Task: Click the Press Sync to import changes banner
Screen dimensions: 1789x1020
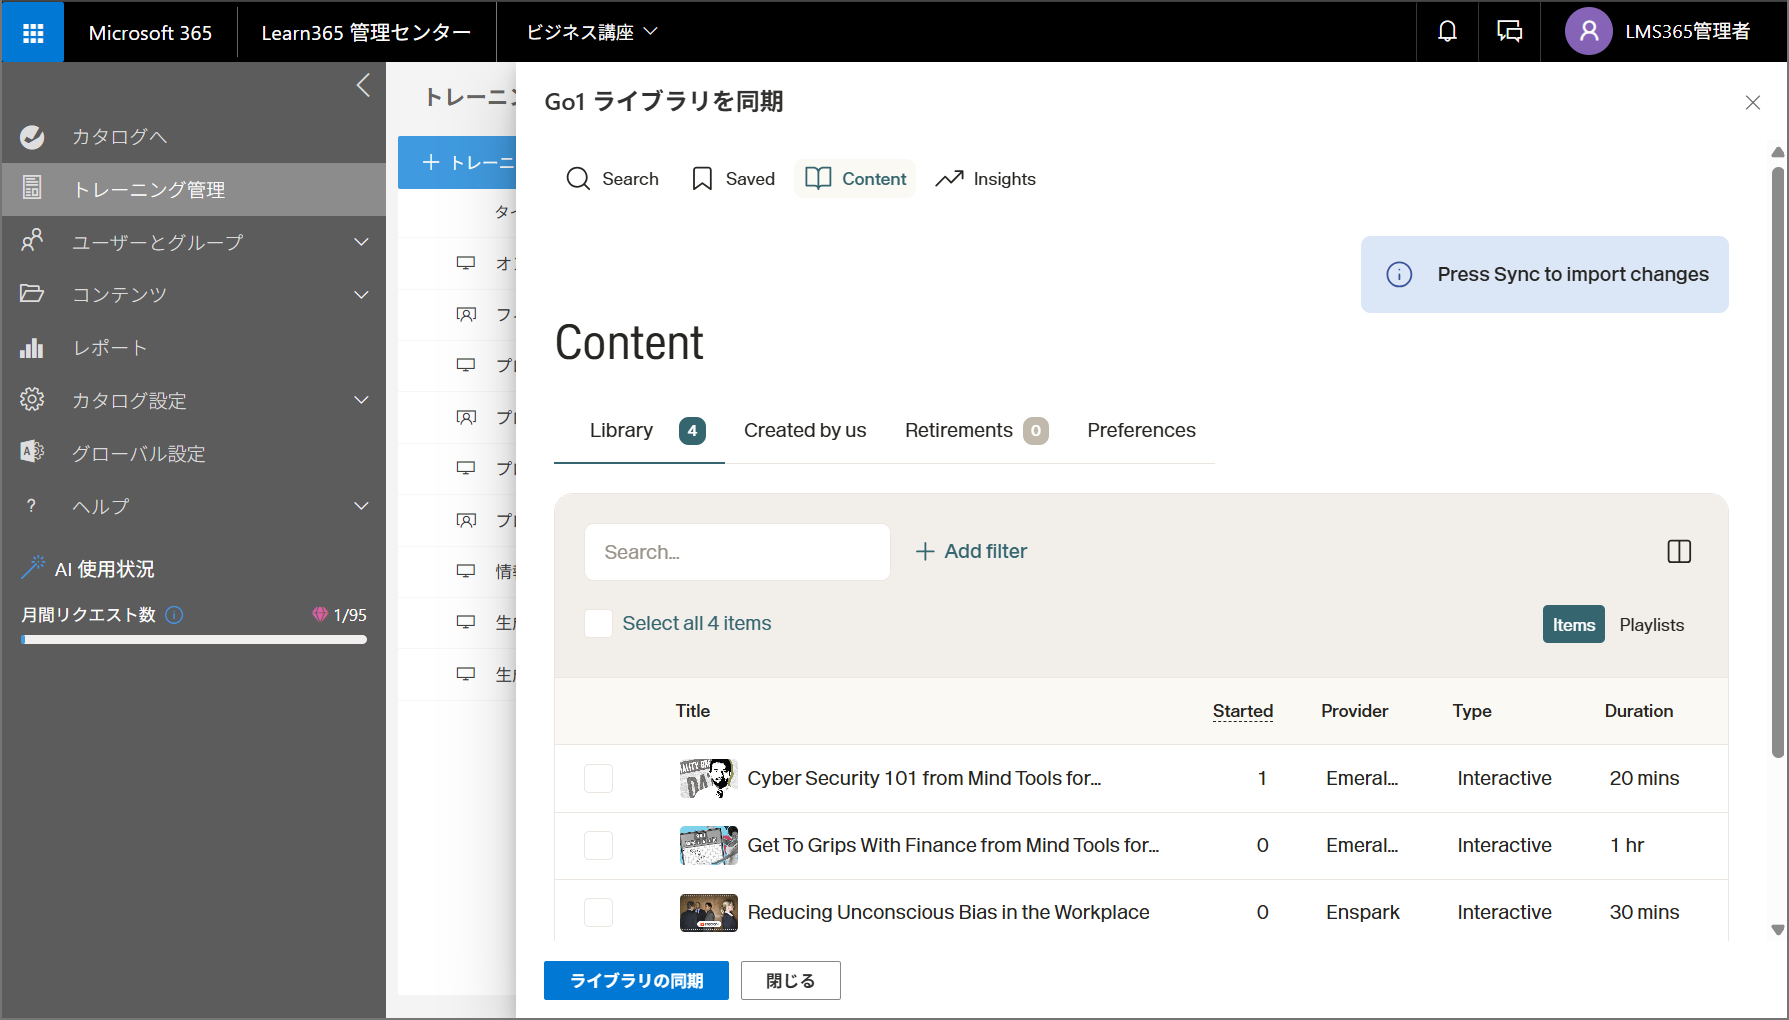Action: point(1544,274)
